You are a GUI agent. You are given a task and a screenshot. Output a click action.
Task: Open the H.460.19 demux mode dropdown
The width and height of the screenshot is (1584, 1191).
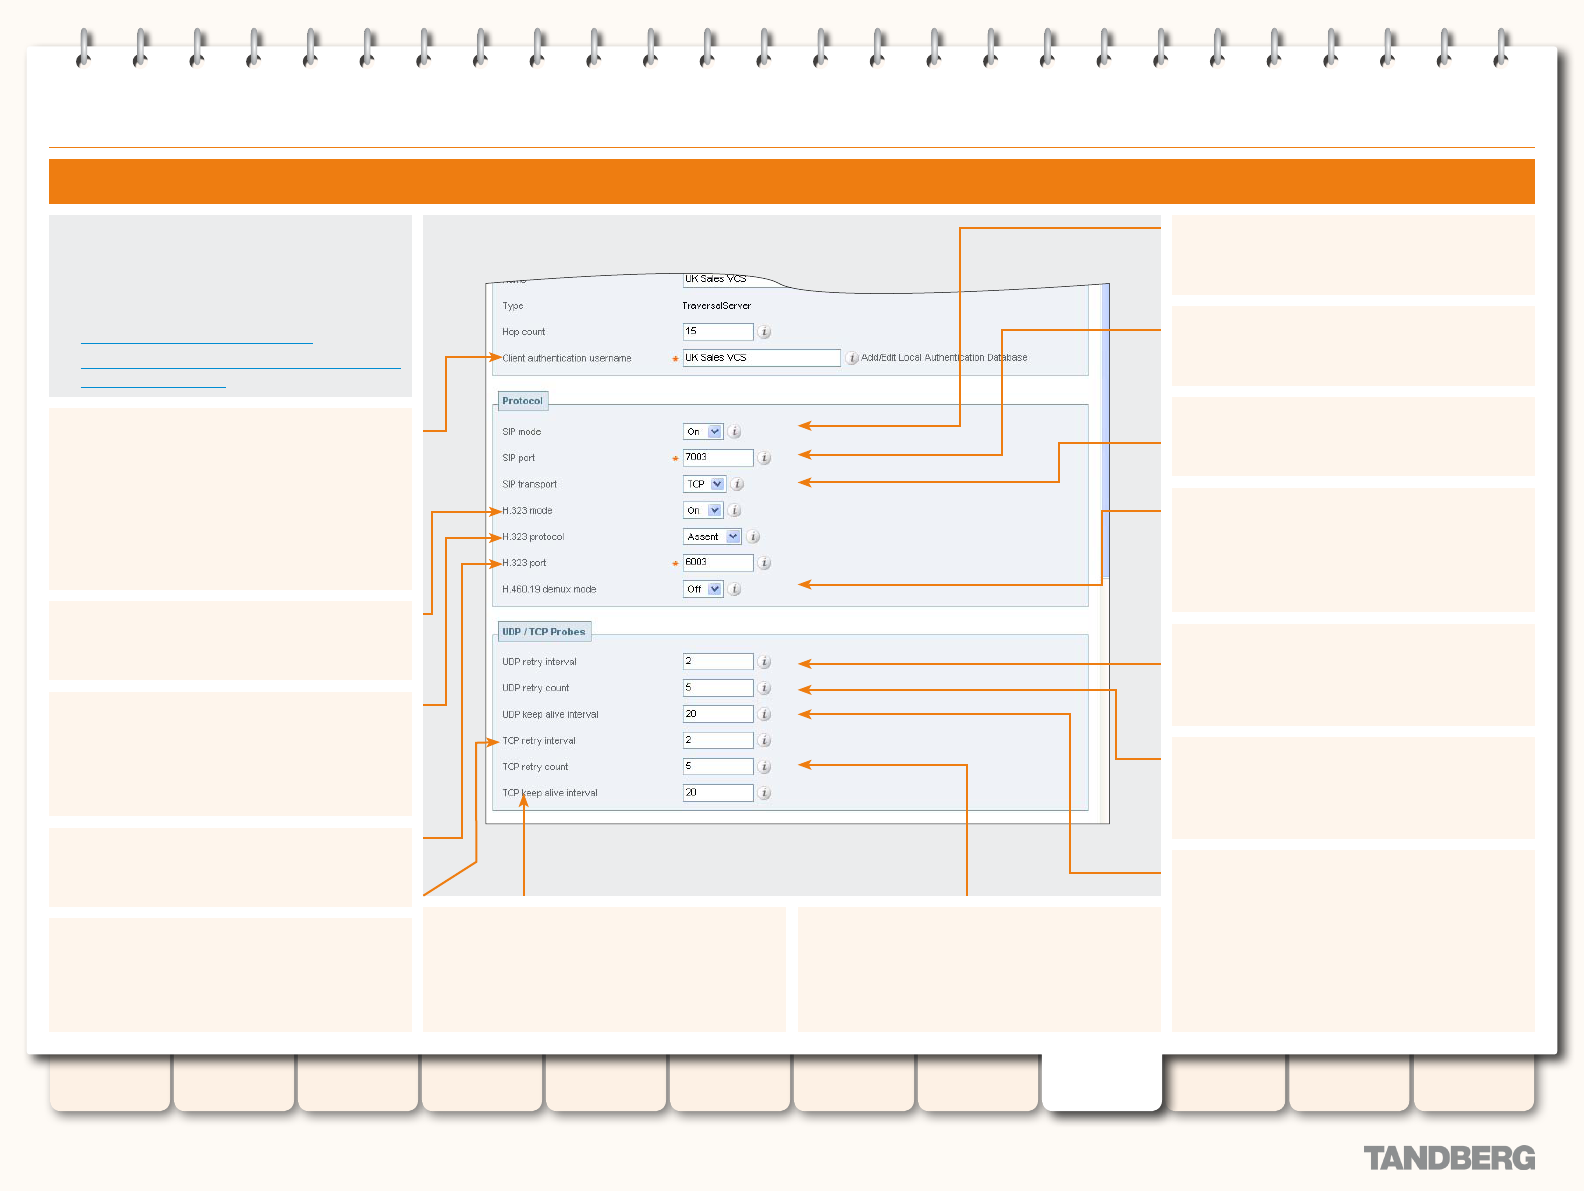[x=703, y=589]
